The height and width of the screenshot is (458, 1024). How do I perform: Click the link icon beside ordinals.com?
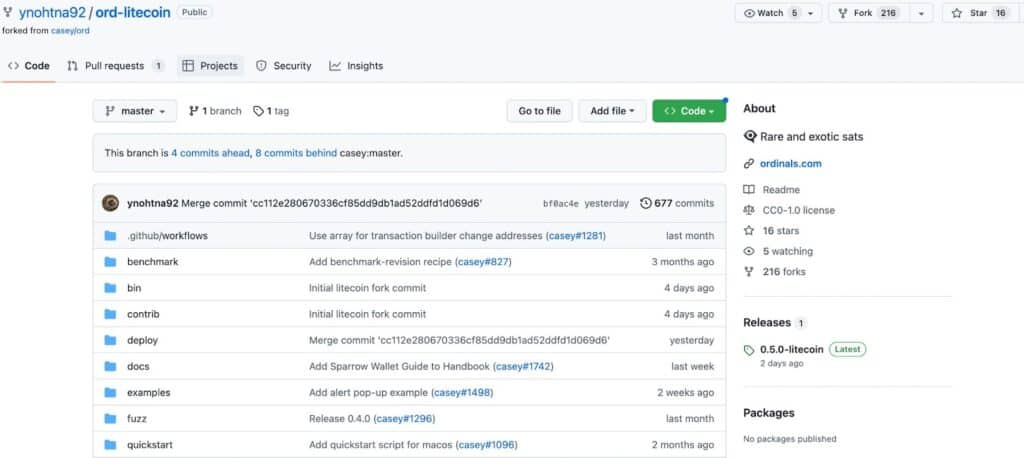[750, 164]
